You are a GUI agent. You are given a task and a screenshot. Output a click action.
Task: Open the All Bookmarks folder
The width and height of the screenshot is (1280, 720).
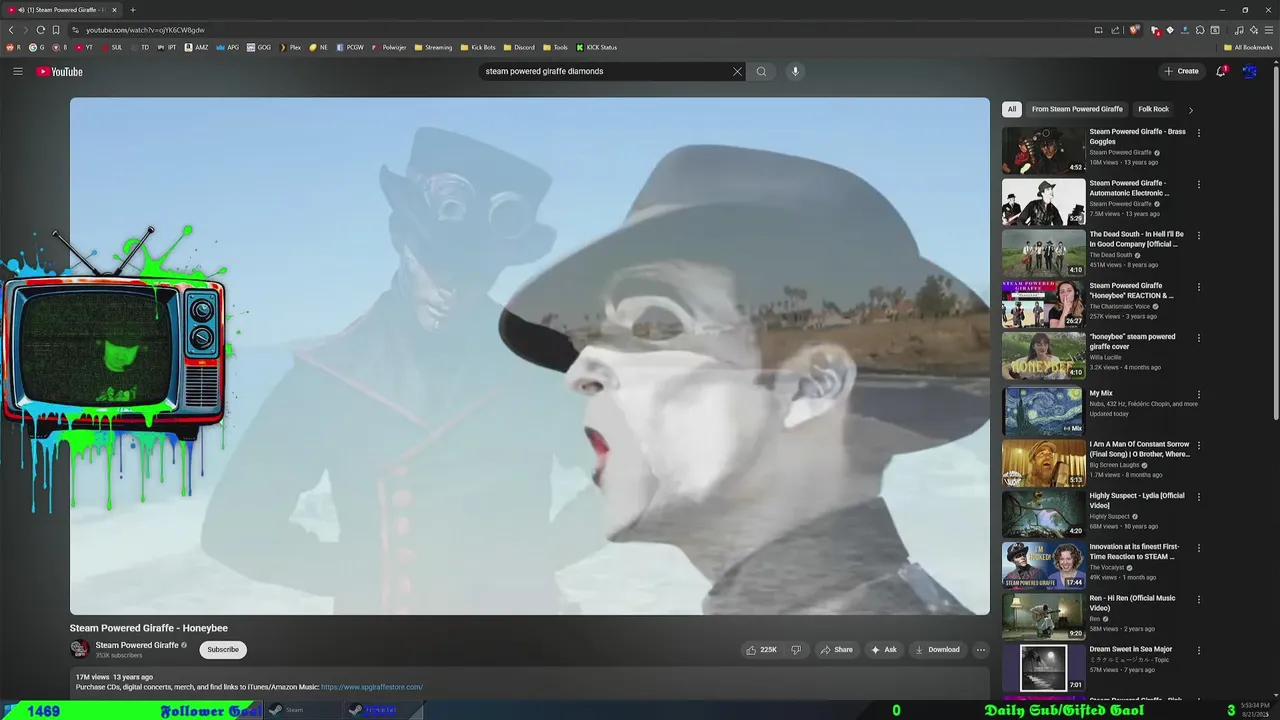click(1248, 47)
